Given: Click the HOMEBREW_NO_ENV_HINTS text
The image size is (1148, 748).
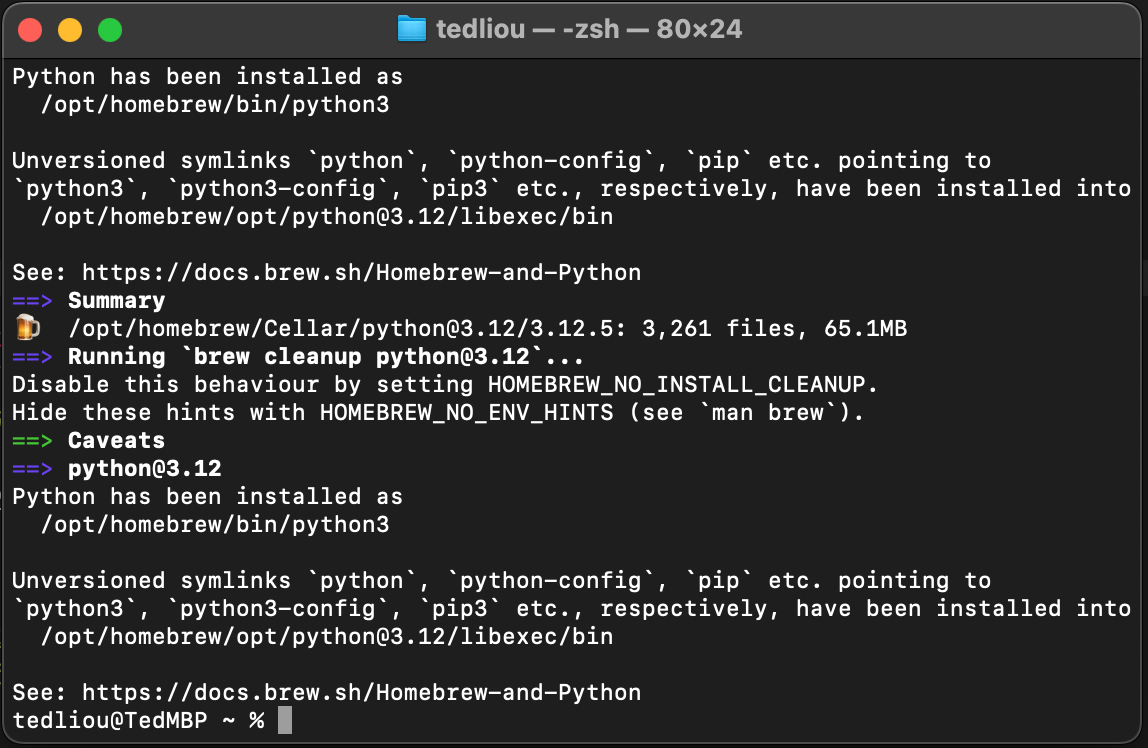Looking at the screenshot, I should point(466,413).
